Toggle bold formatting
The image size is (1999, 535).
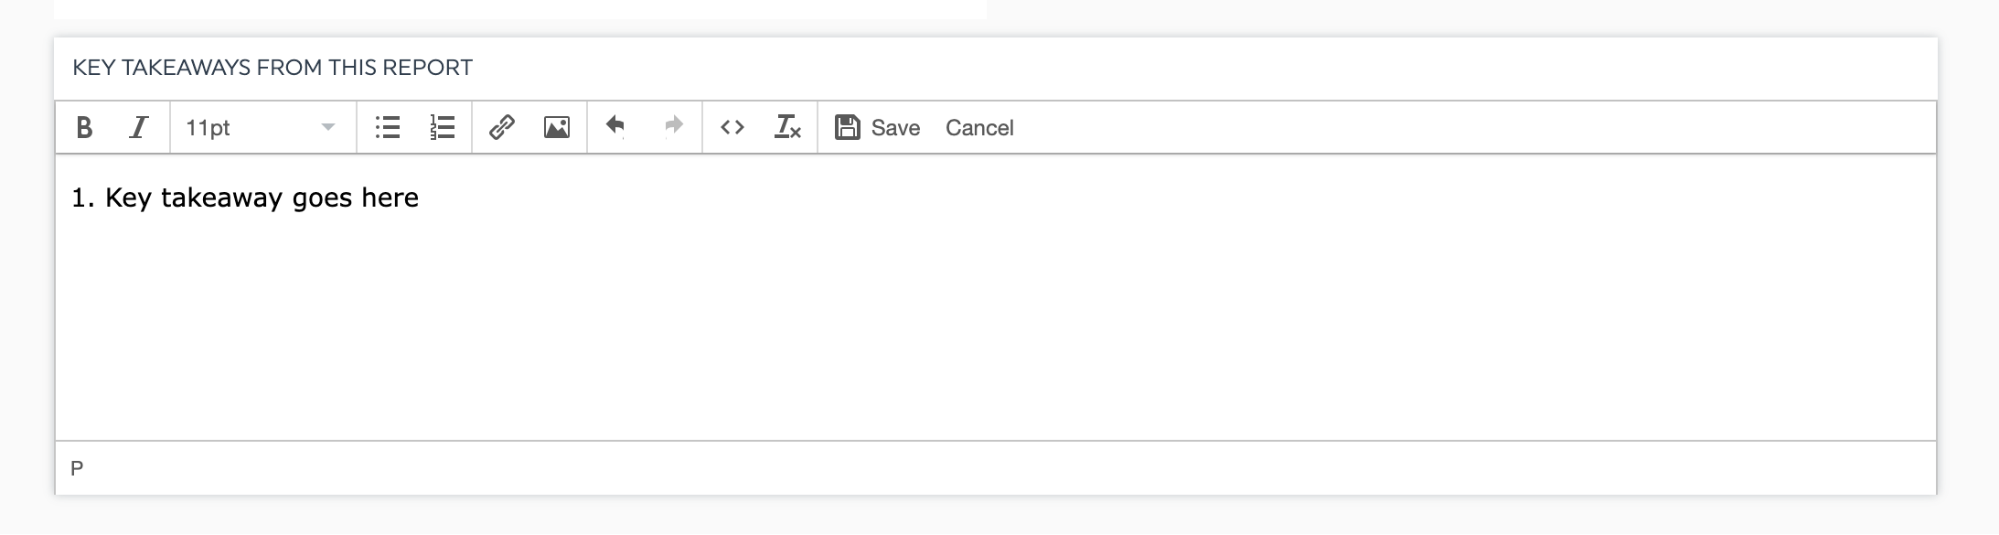[x=84, y=127]
